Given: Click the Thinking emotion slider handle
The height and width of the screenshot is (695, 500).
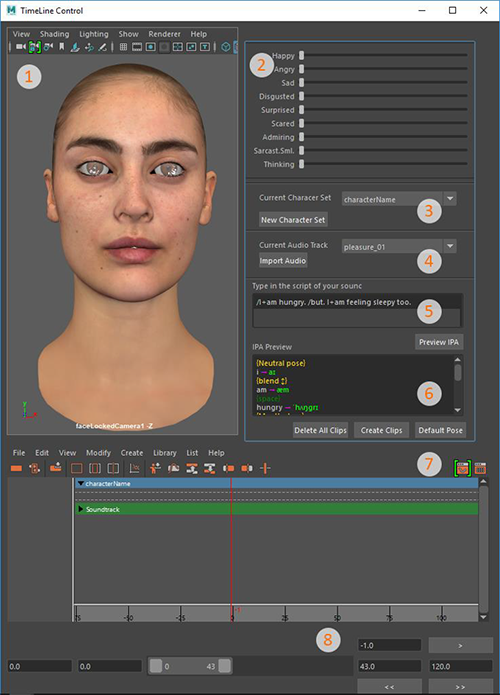Looking at the screenshot, I should (301, 164).
